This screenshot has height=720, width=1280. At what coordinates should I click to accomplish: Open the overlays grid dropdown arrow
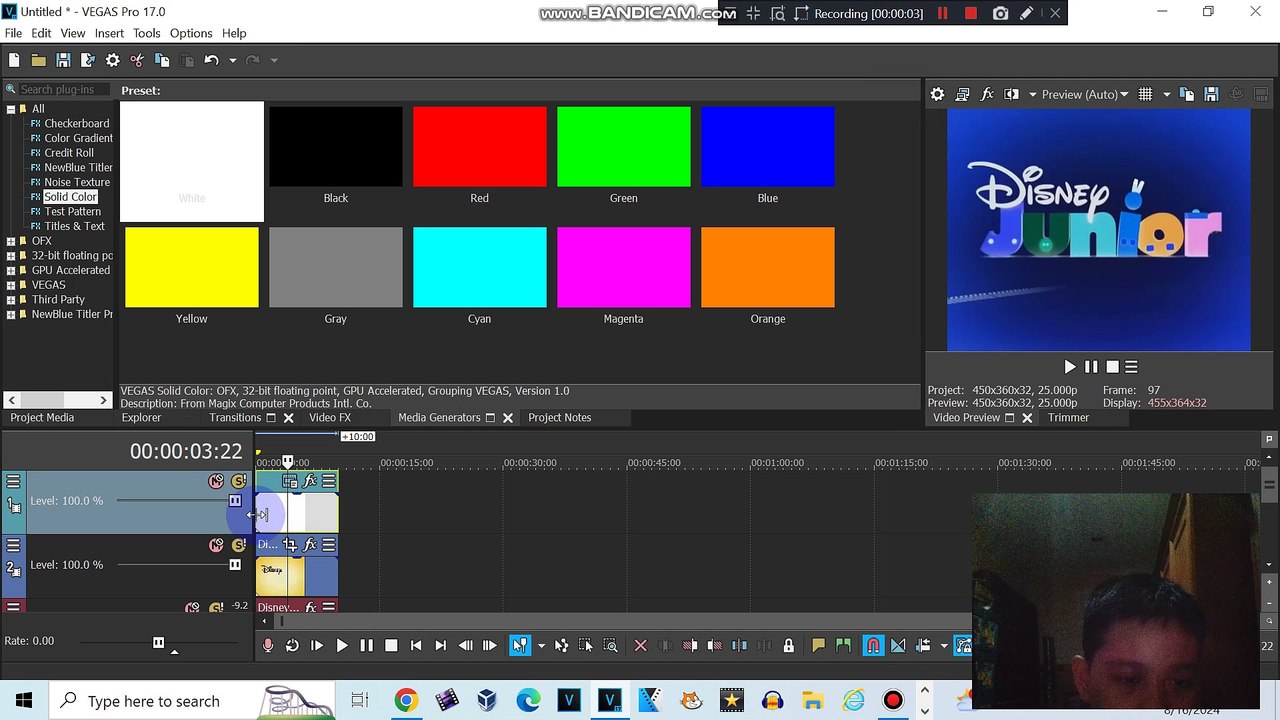click(x=1166, y=94)
